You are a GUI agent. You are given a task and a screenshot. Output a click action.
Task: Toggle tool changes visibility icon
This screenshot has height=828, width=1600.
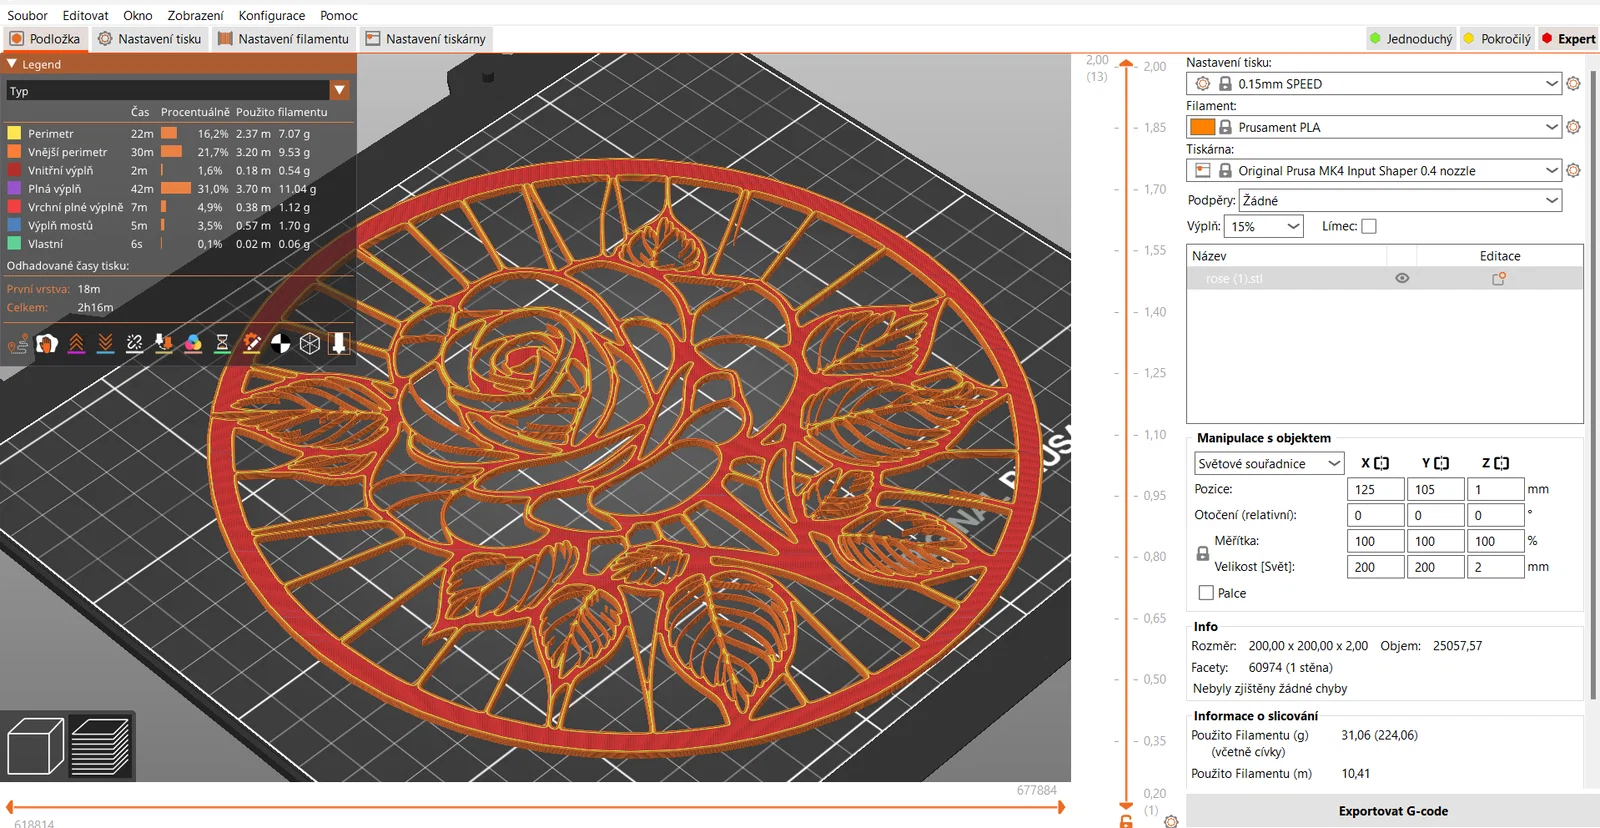(x=164, y=344)
